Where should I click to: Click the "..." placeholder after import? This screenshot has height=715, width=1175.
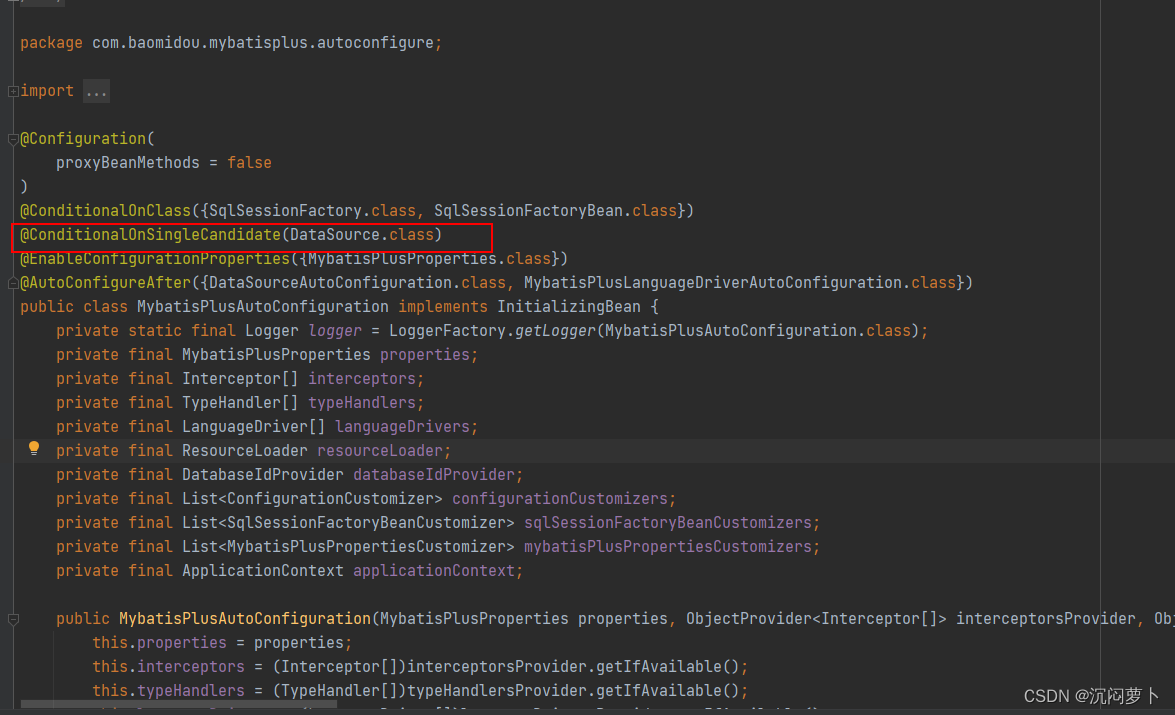[96, 90]
